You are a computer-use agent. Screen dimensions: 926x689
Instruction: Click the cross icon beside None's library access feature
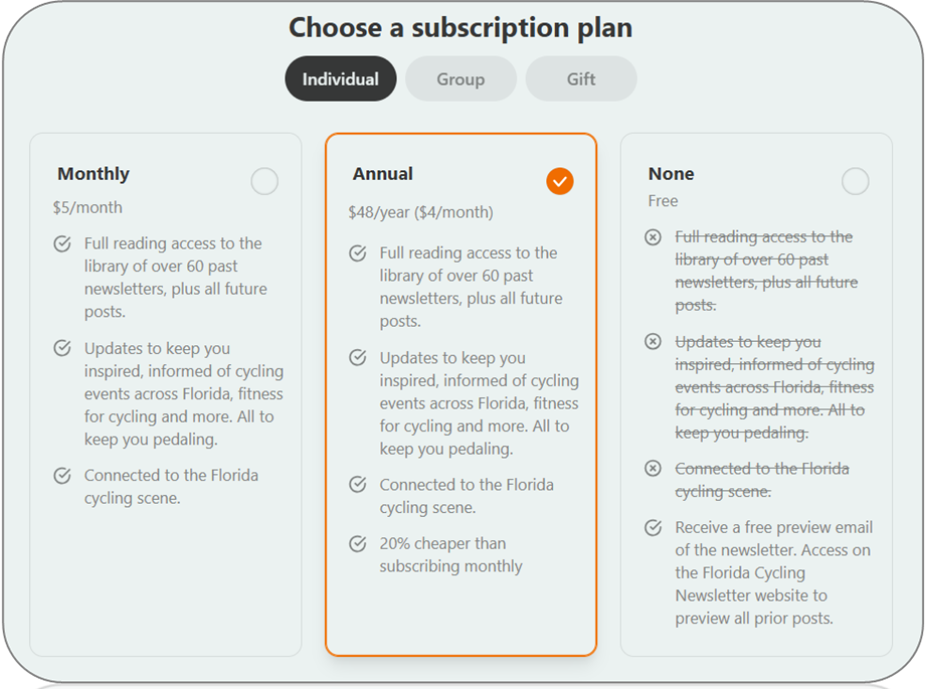653,237
